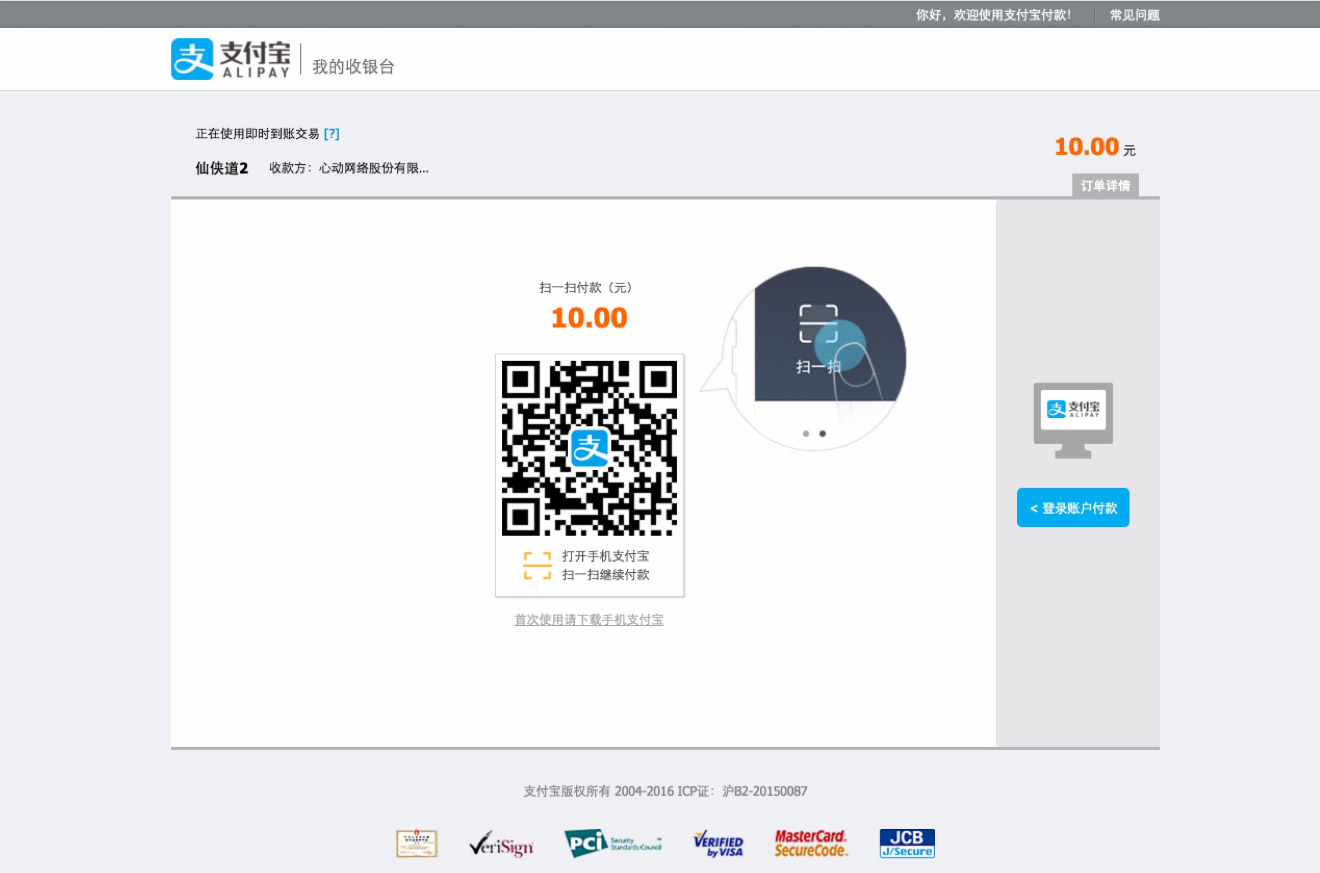The height and width of the screenshot is (873, 1320).
Task: Click the QR code for scan payment
Action: click(589, 448)
